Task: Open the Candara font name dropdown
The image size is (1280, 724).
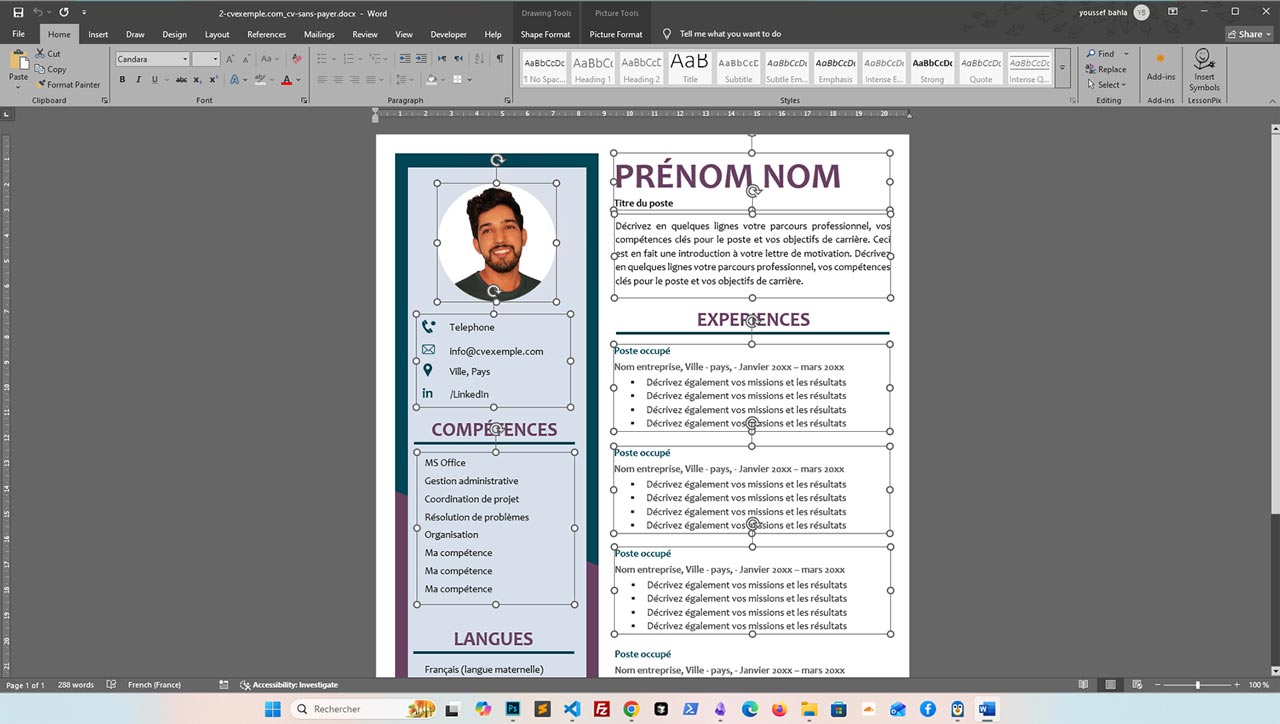Action: pos(185,59)
